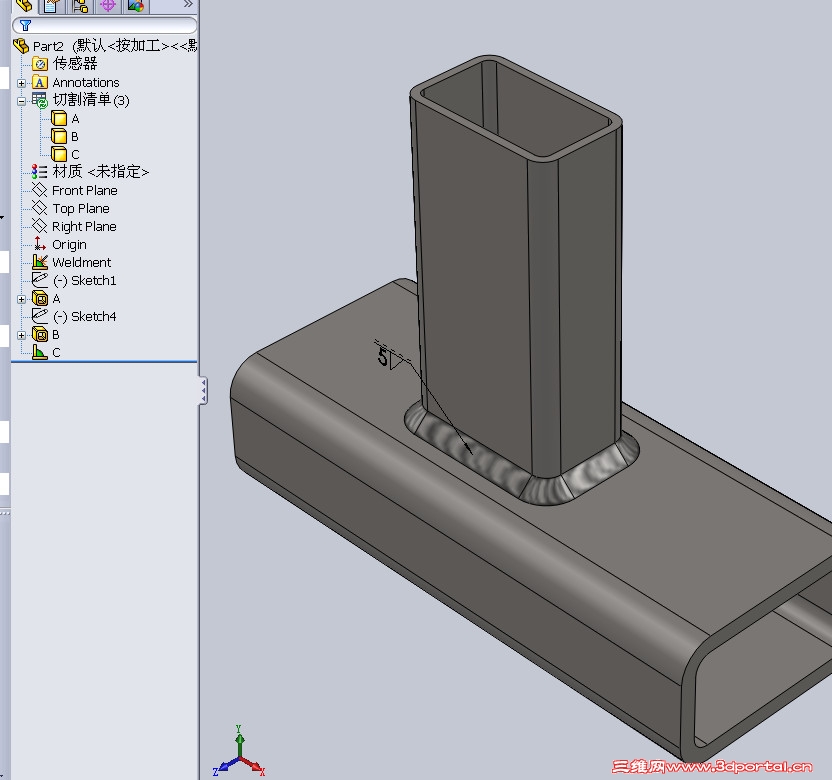Switch to the ConfigurationManager tab
The height and width of the screenshot is (780, 832).
coord(80,6)
